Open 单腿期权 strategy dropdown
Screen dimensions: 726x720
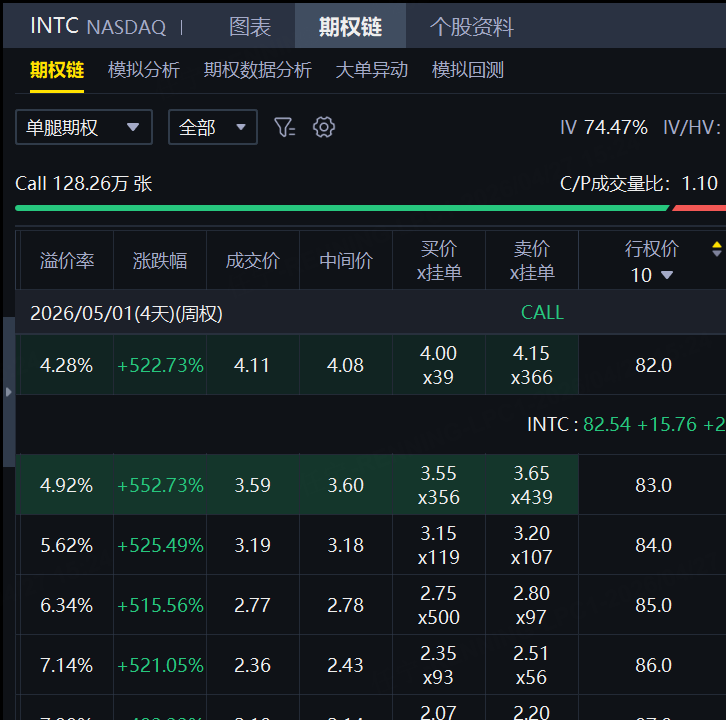click(x=84, y=127)
